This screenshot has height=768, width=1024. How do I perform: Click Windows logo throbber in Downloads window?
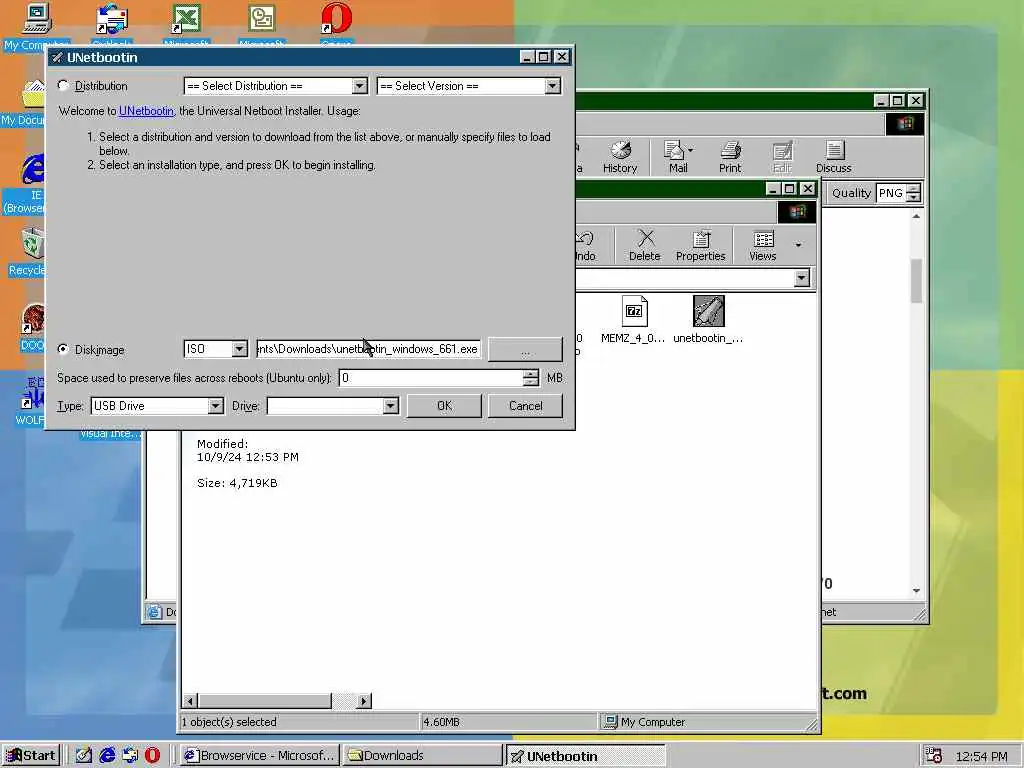pyautogui.click(x=797, y=212)
